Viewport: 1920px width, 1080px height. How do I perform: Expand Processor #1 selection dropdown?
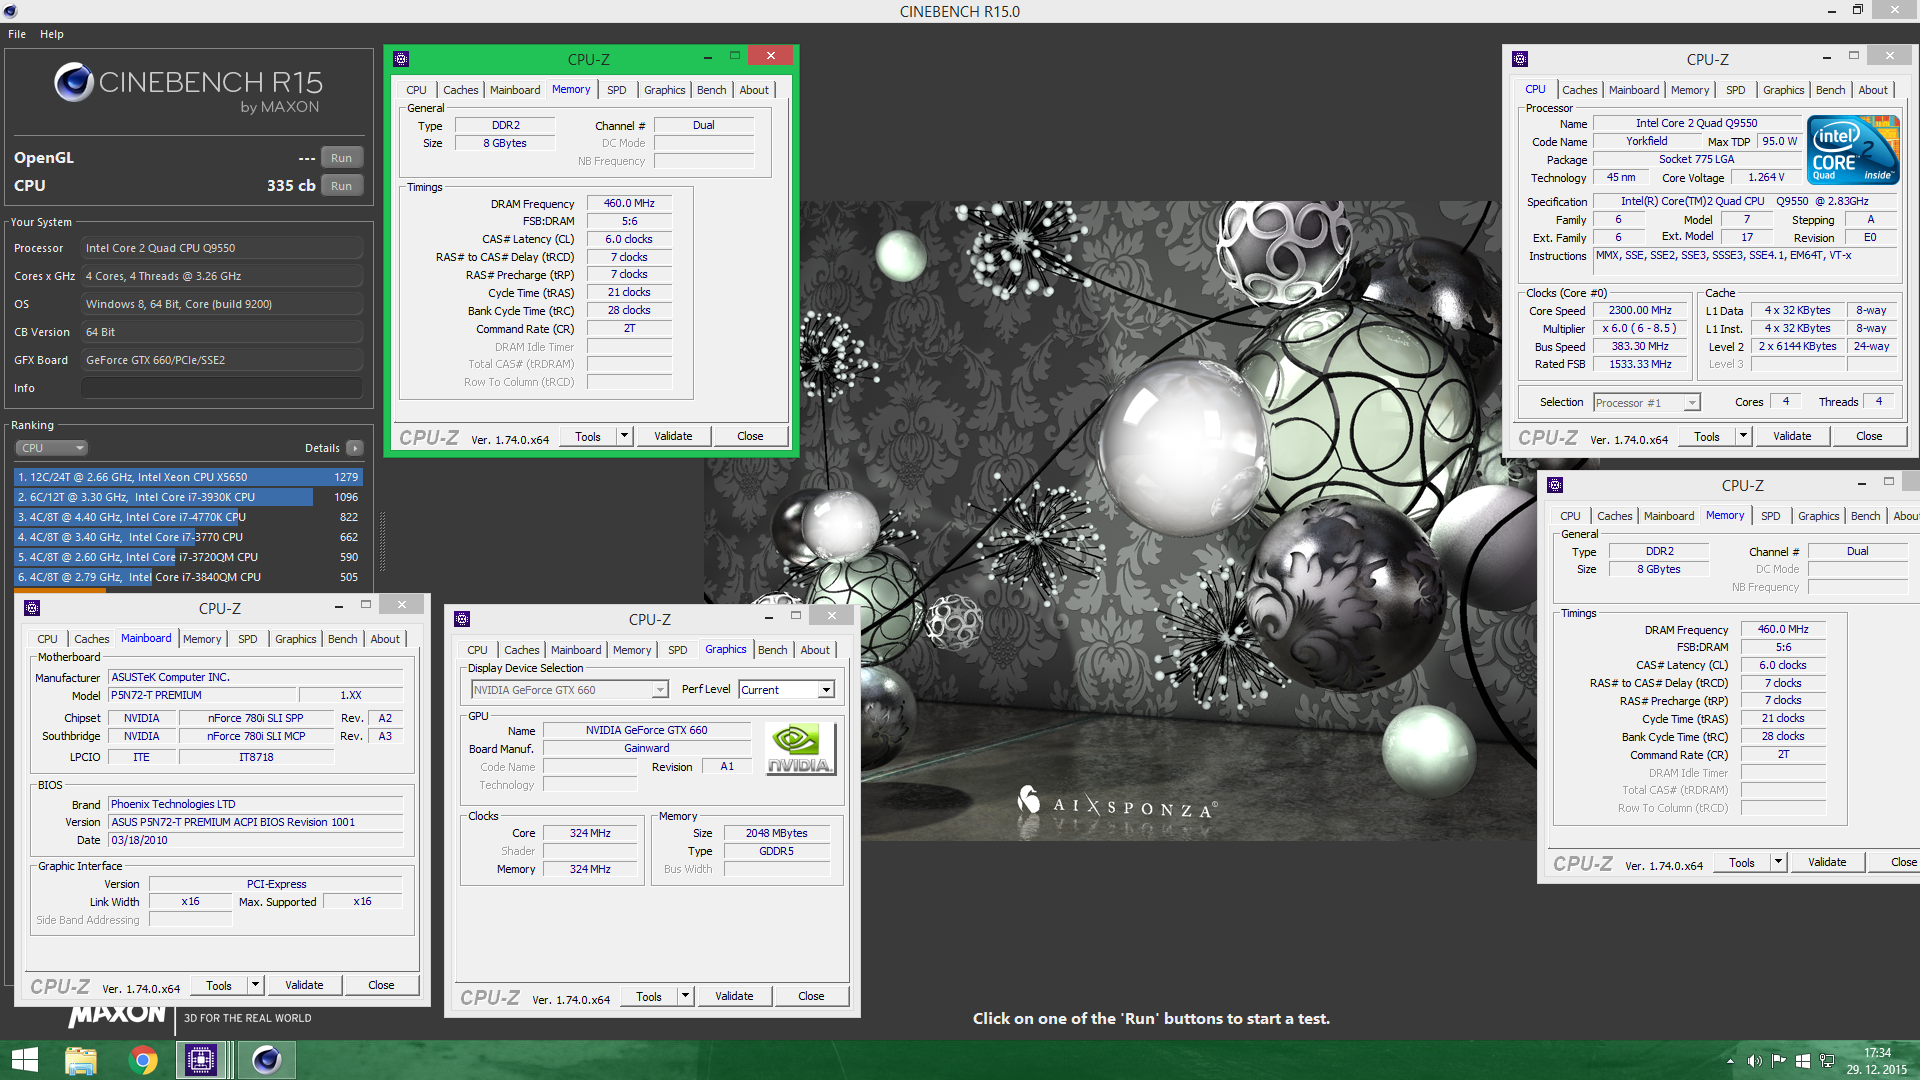[x=1647, y=403]
